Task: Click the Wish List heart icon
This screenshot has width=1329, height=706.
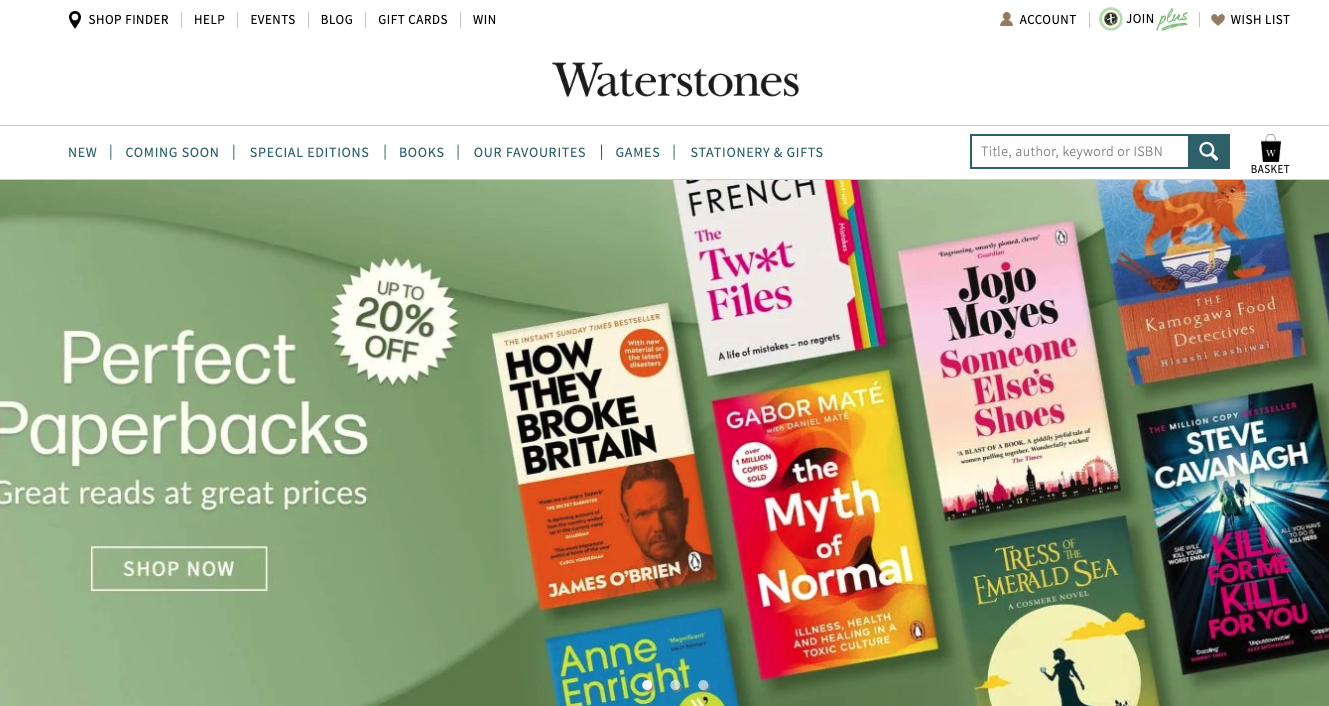Action: (1217, 20)
